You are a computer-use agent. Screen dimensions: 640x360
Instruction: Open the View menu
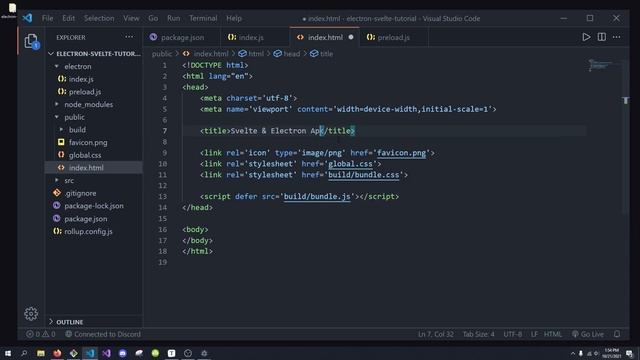(x=131, y=18)
